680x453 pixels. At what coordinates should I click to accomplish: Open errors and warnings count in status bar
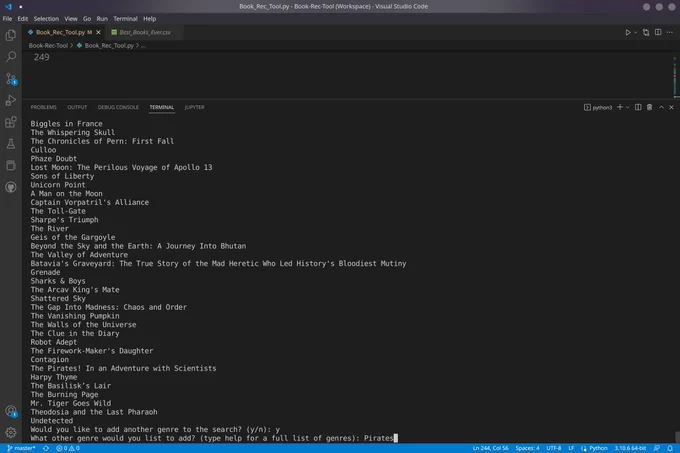[x=68, y=448]
